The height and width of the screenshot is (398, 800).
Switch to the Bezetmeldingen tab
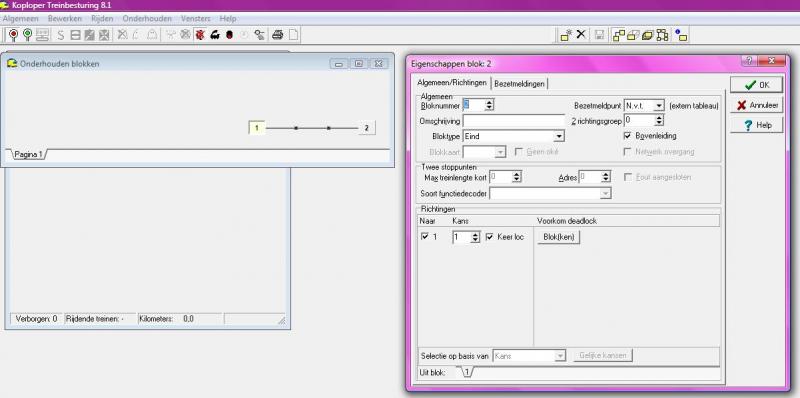519,83
